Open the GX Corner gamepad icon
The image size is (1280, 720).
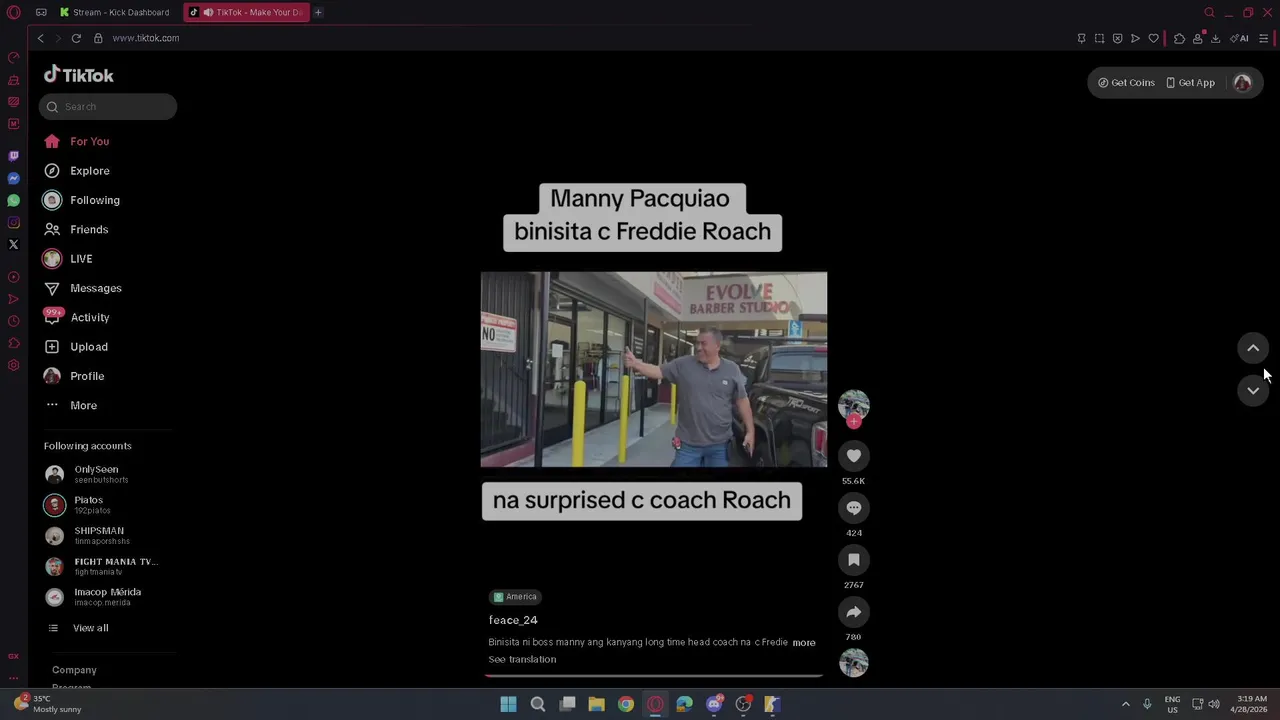(41, 12)
